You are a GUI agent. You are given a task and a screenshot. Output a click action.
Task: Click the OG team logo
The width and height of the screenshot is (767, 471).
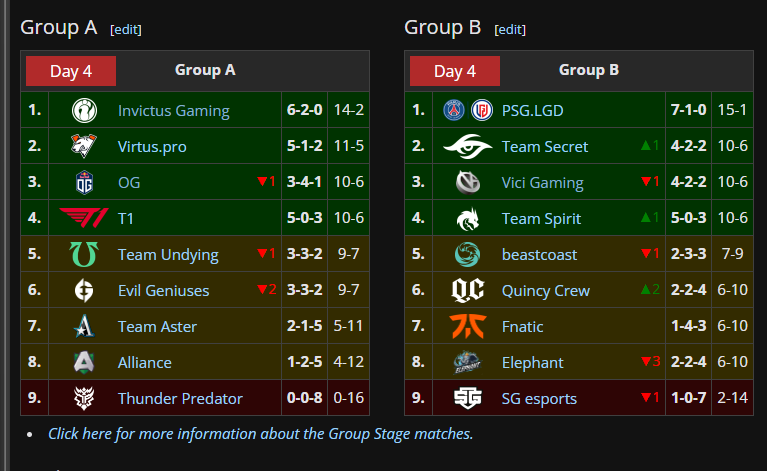pos(85,183)
